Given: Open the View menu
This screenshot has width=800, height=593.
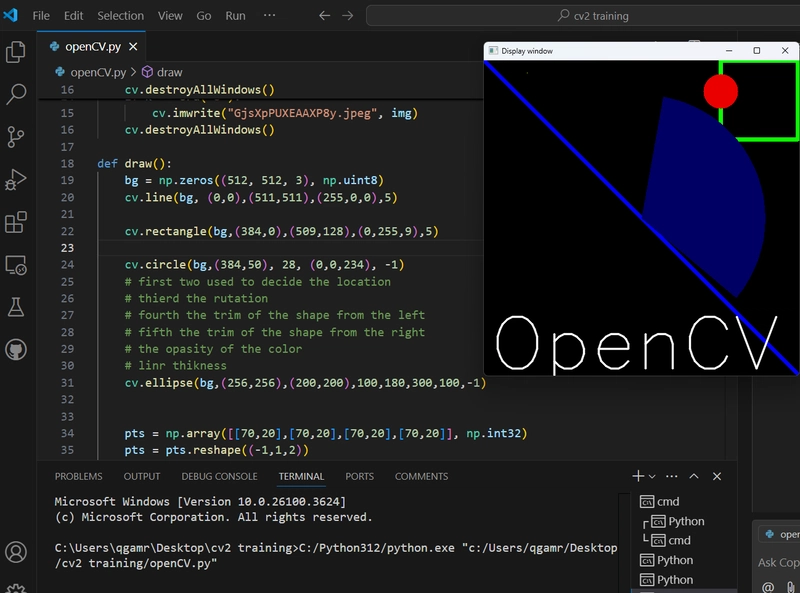Looking at the screenshot, I should tap(170, 16).
